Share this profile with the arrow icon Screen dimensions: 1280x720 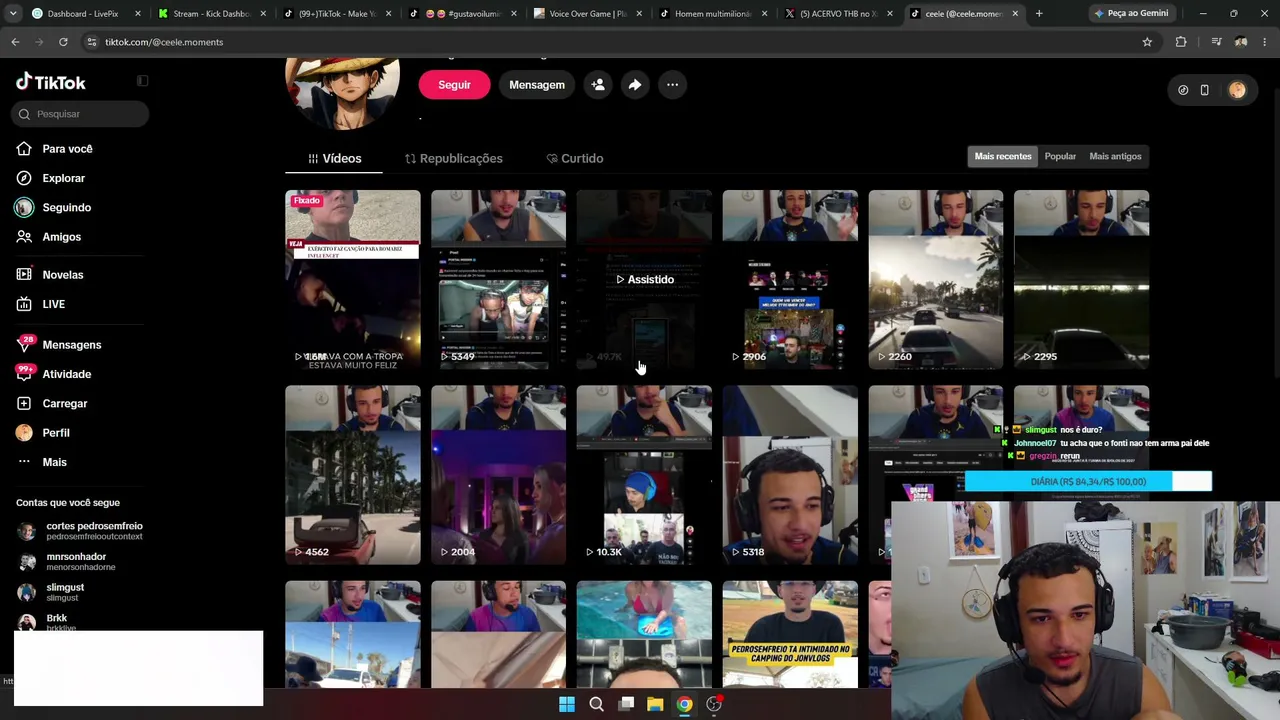click(635, 85)
